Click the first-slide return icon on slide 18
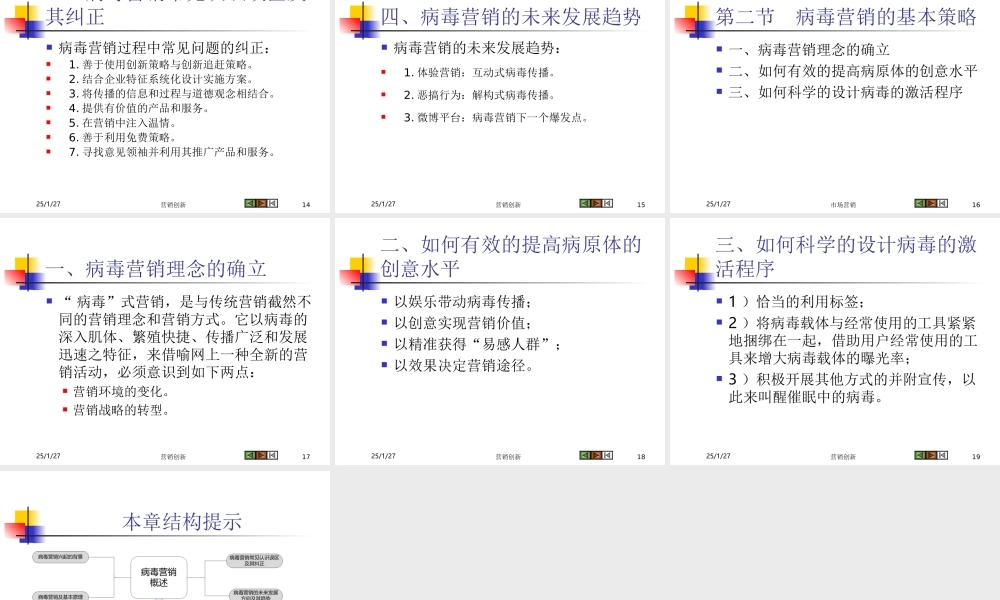 606,453
